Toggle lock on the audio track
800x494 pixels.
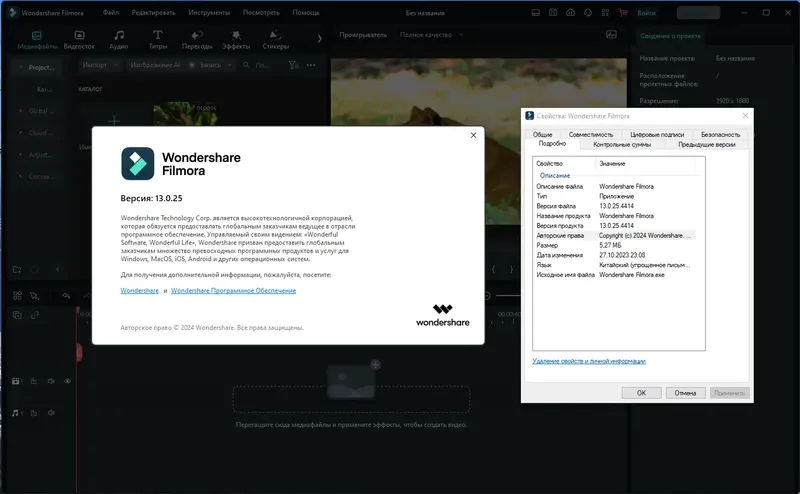pyautogui.click(x=34, y=412)
